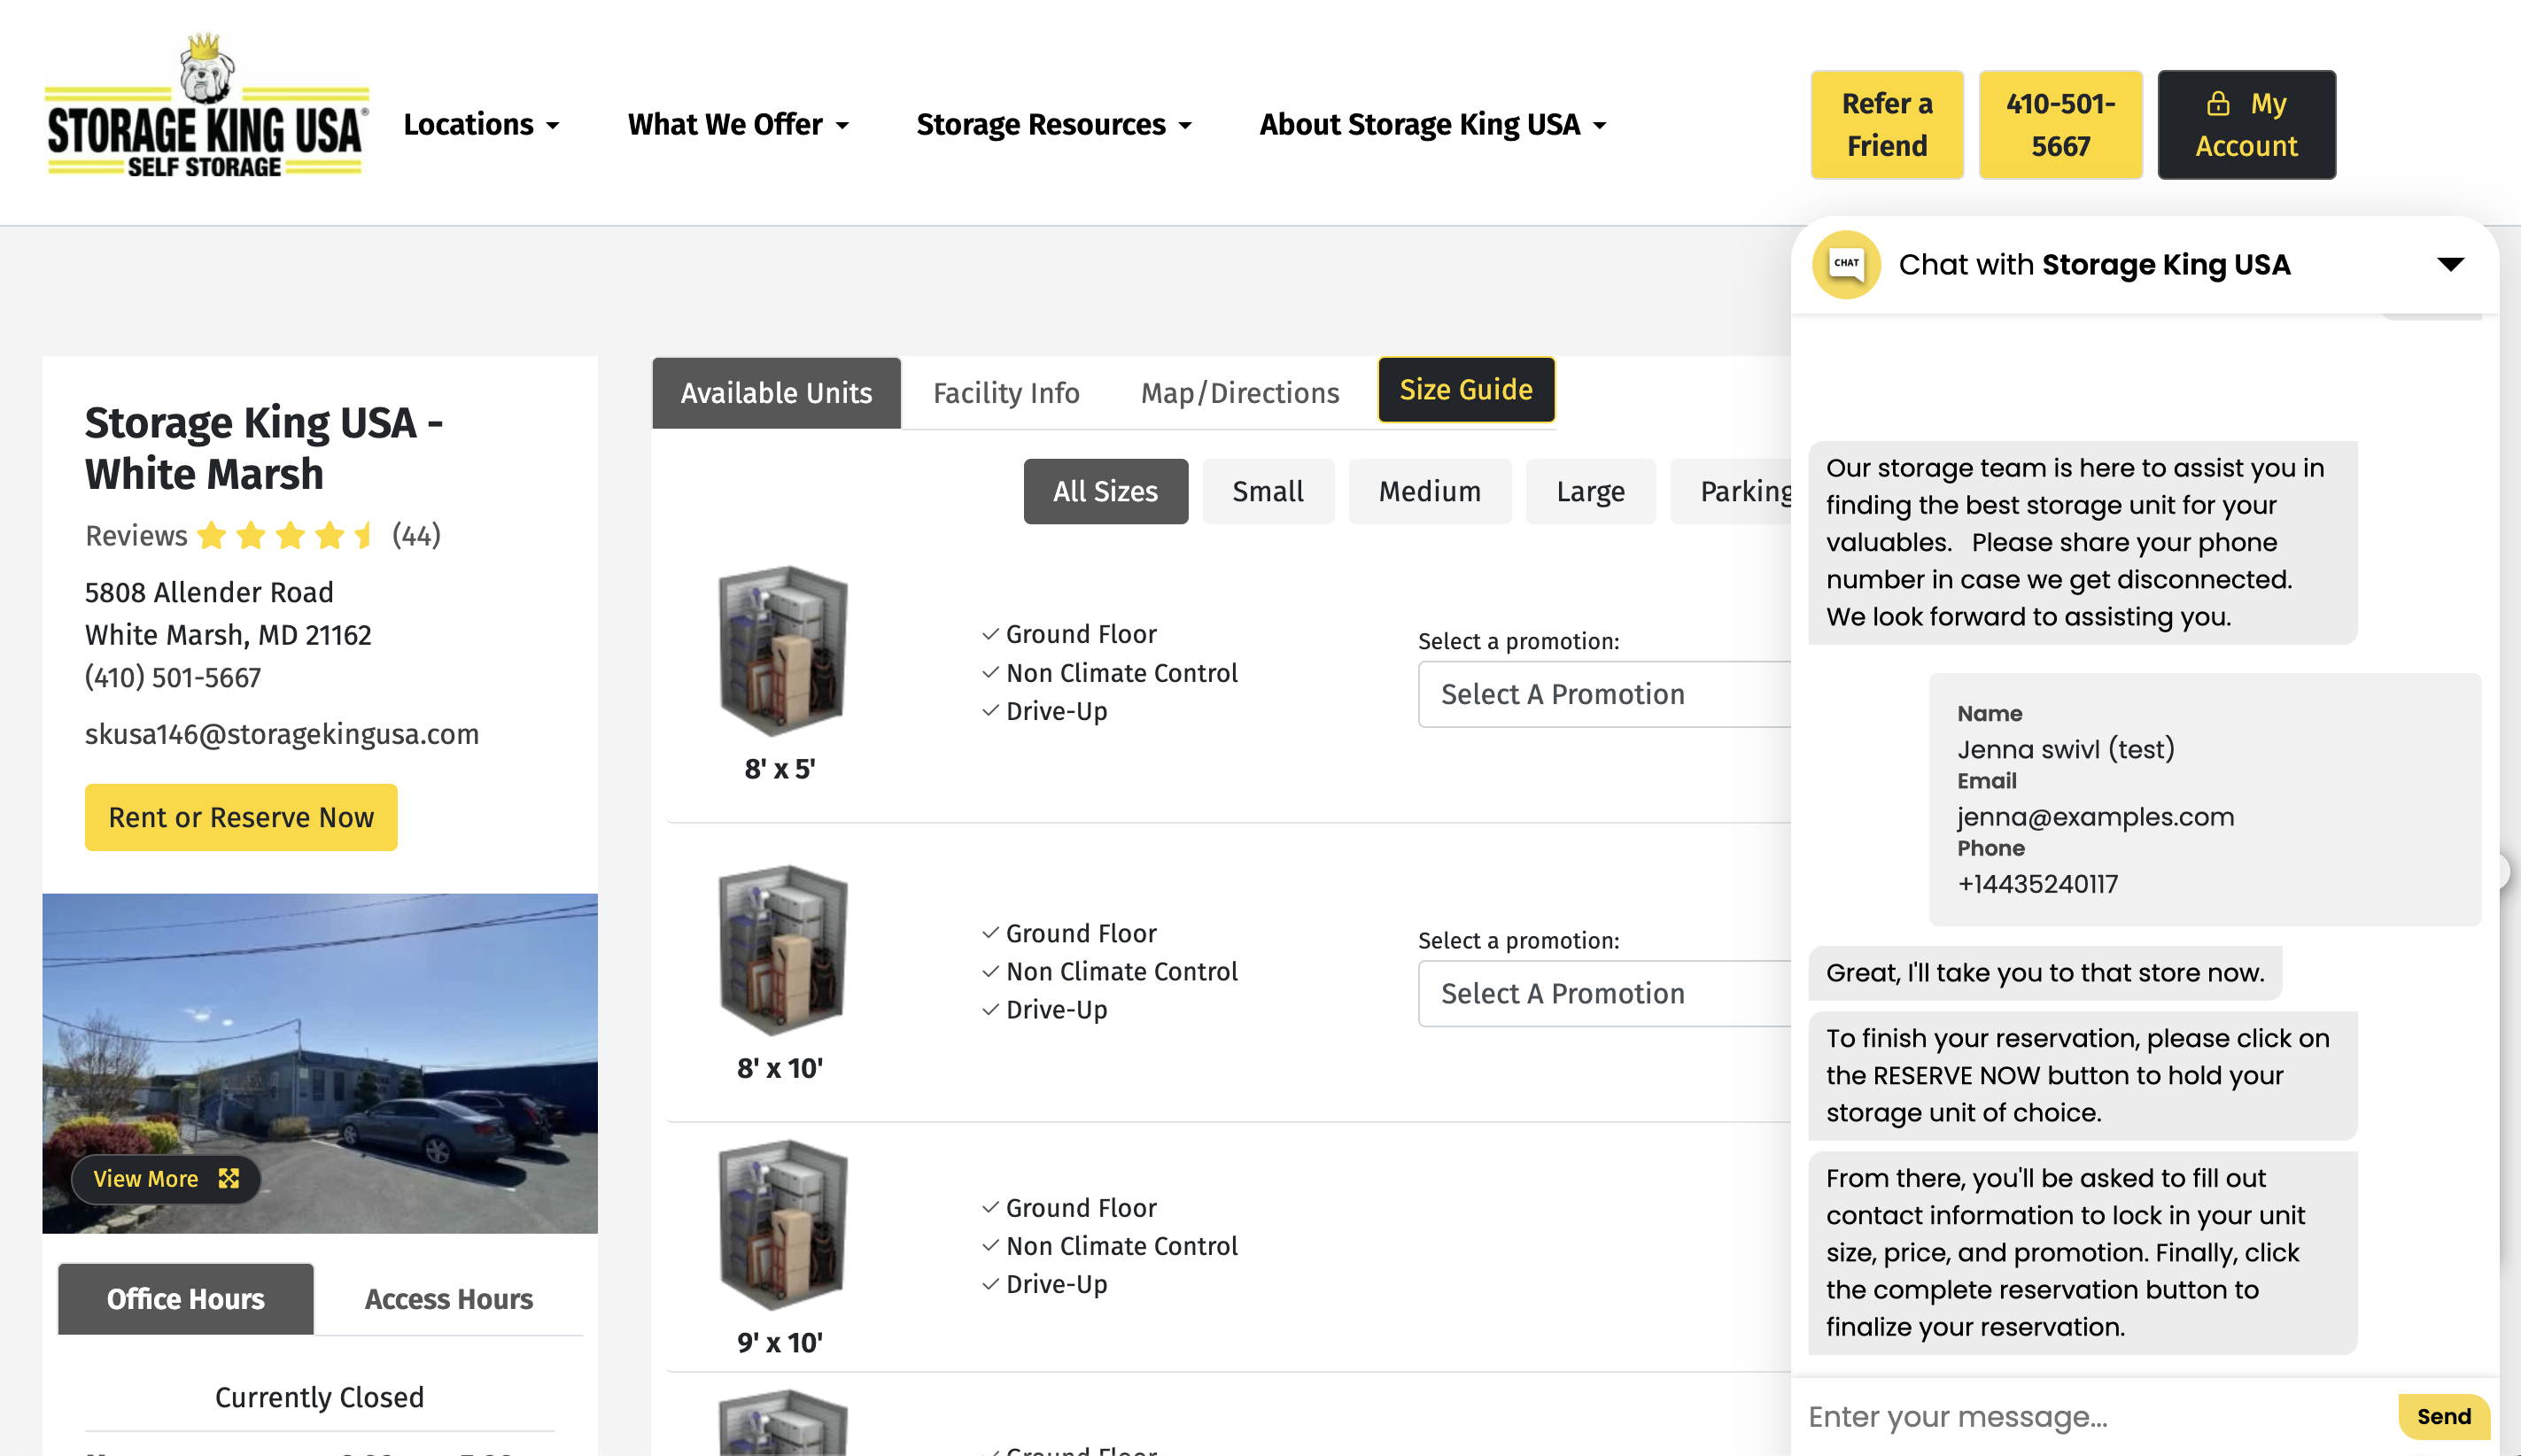Click the lock icon in My Account
The height and width of the screenshot is (1456, 2521).
point(2217,103)
